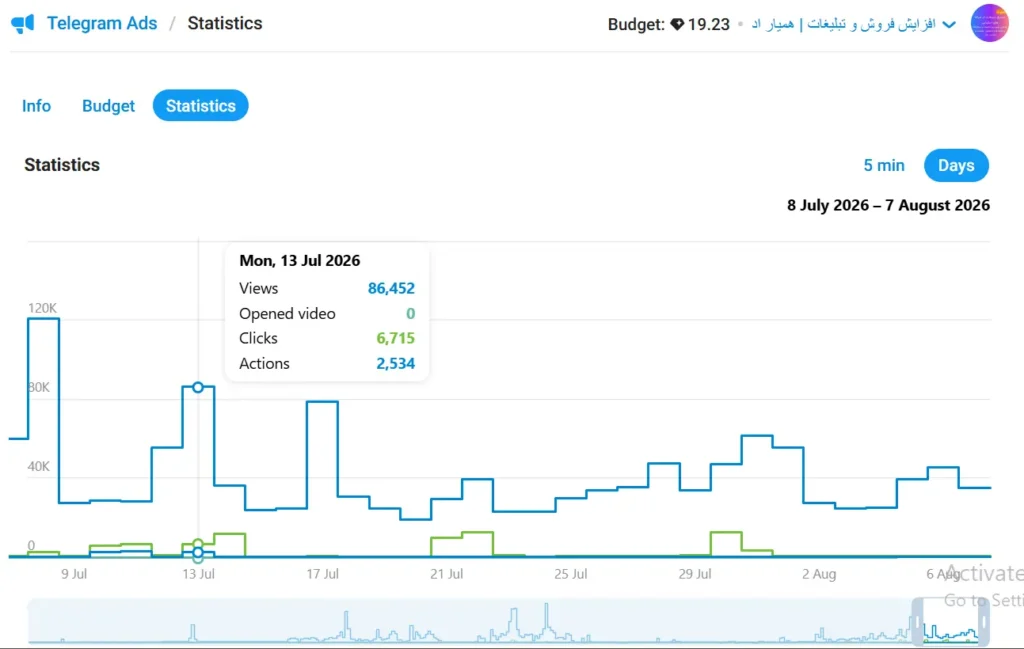The height and width of the screenshot is (649, 1024).
Task: Click the 25 Jul axis label
Action: pos(571,574)
